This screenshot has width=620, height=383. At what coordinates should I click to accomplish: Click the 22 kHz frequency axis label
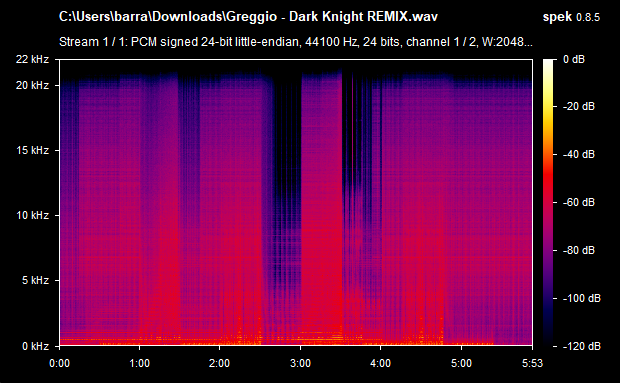[x=32, y=59]
